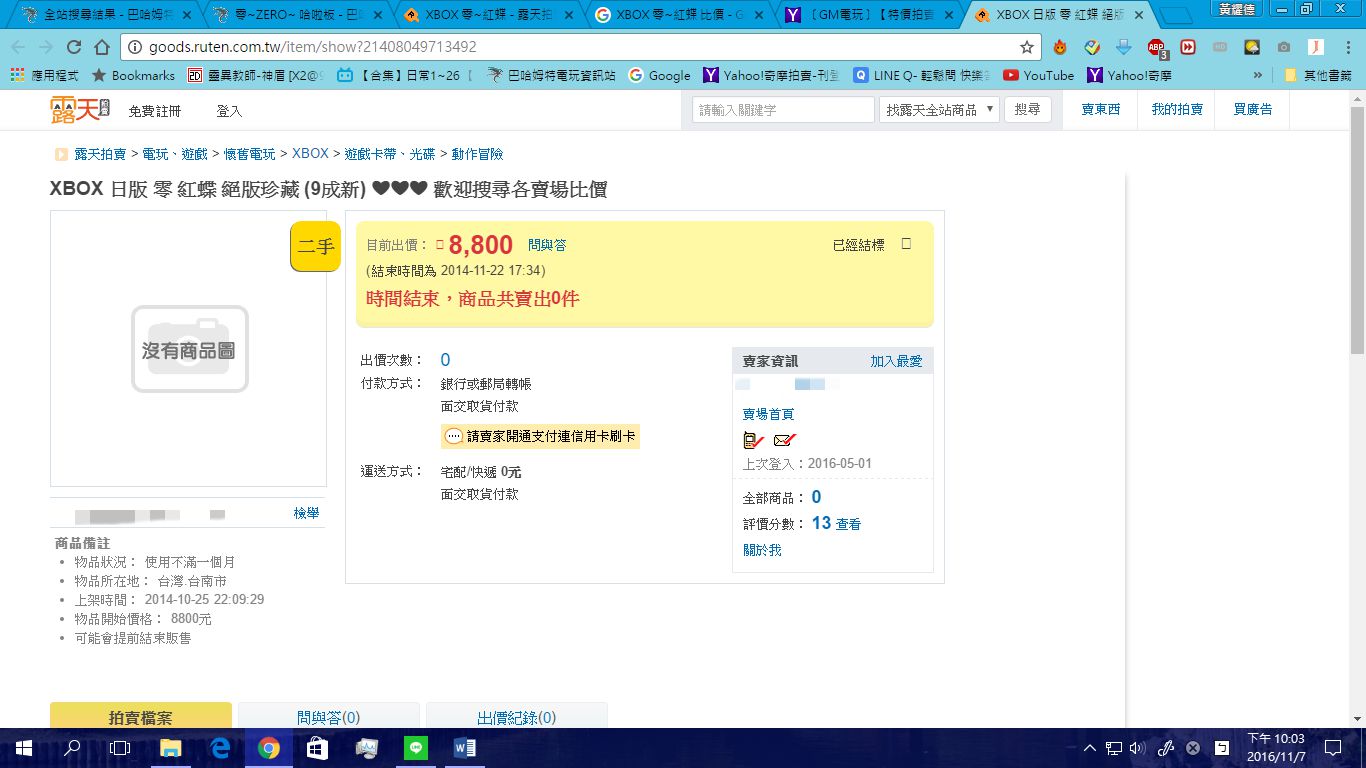The image size is (1366, 768).
Task: Click the greyed HD extension icon
Action: [x=1220, y=47]
